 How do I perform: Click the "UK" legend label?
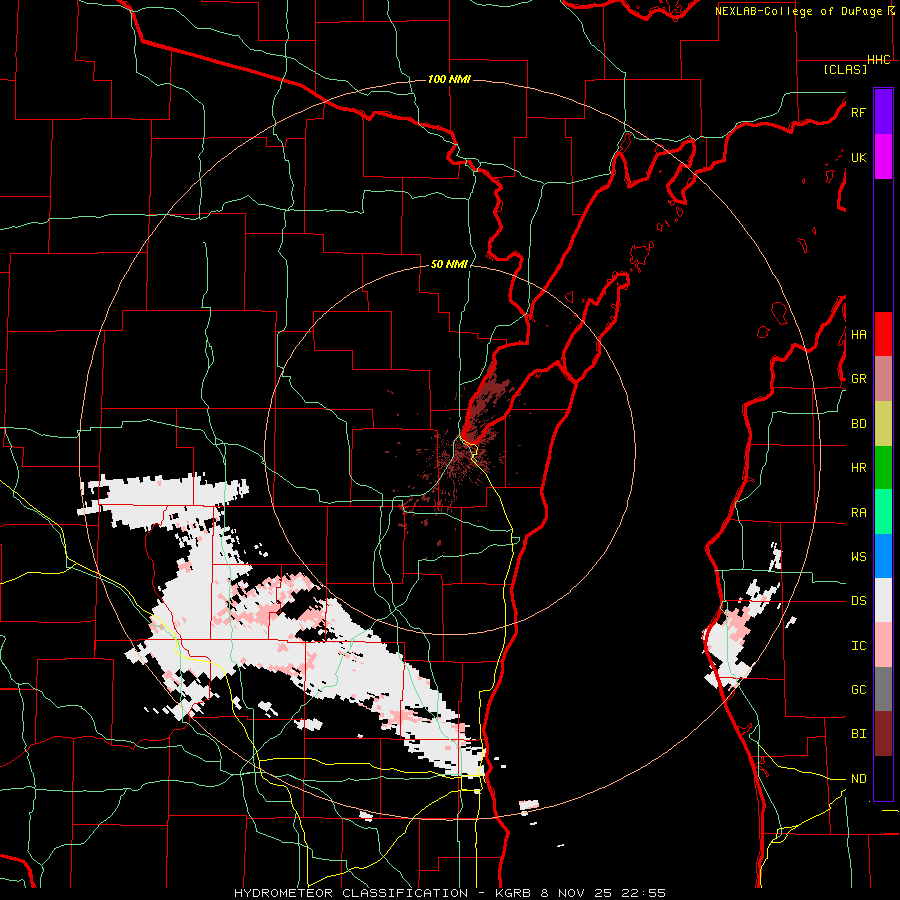click(x=858, y=157)
